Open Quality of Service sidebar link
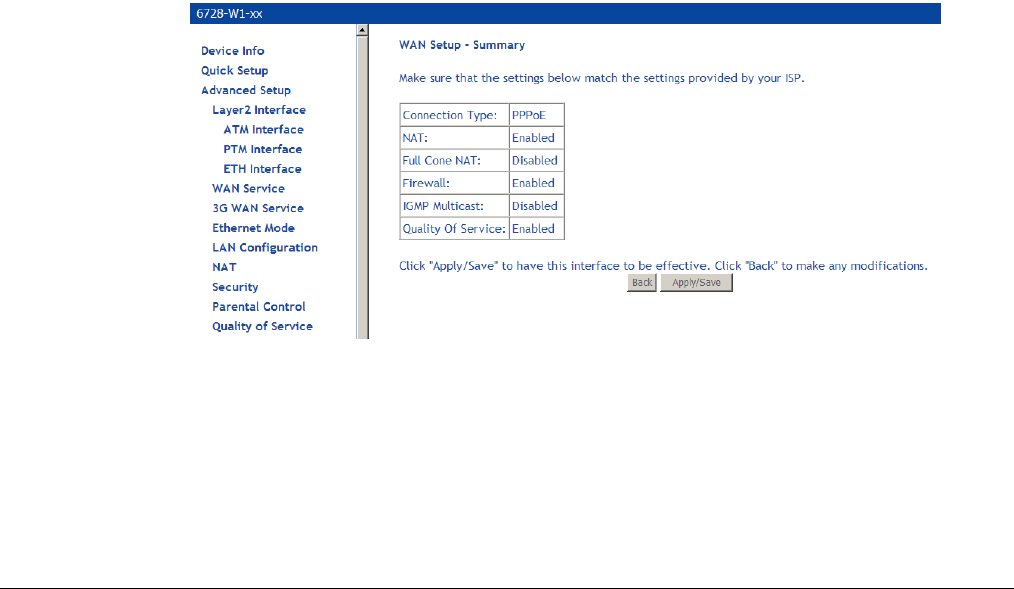Viewport: 1014px width, 589px height. click(263, 327)
